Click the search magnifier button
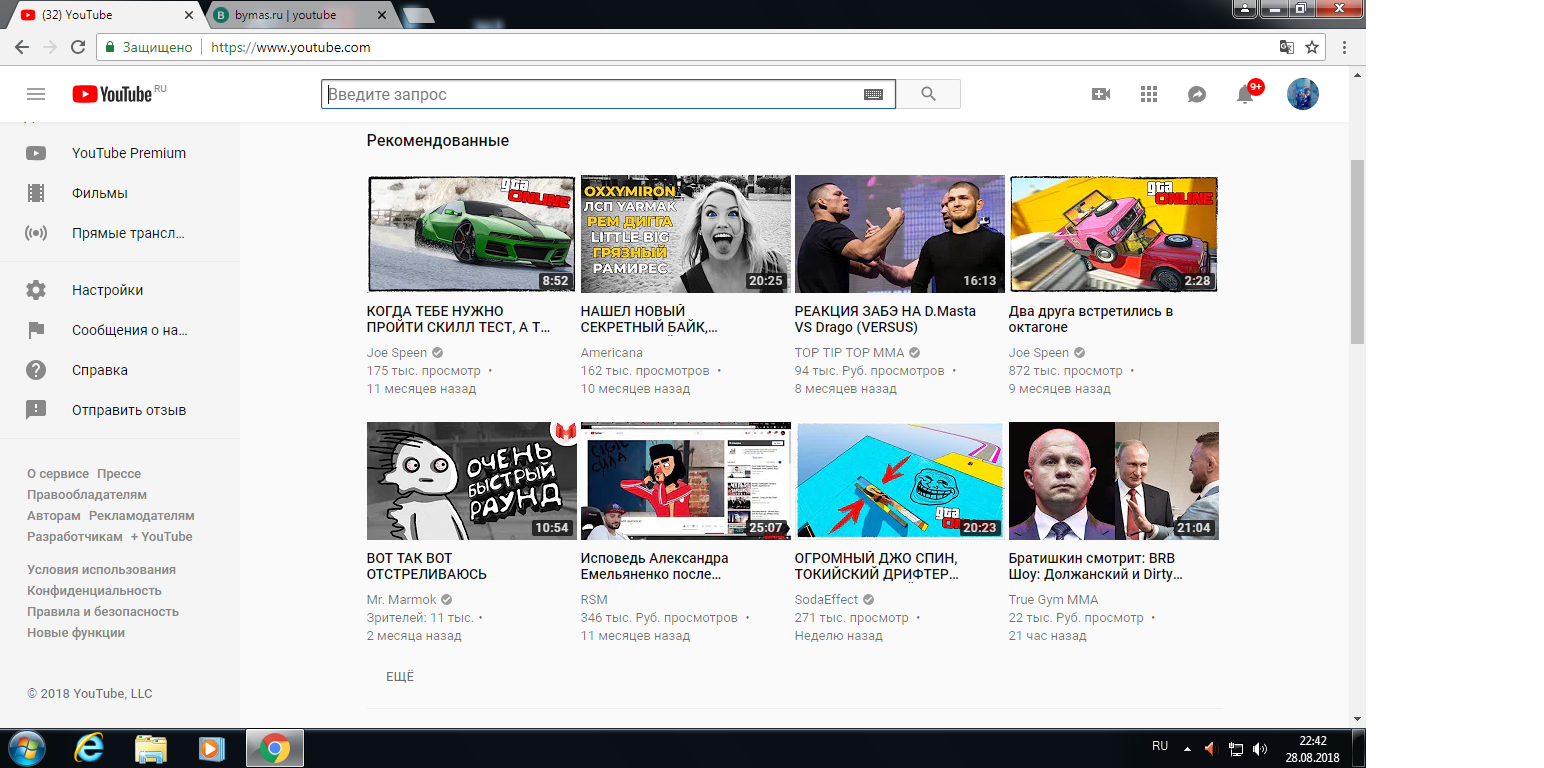The image size is (1544, 768). (928, 94)
